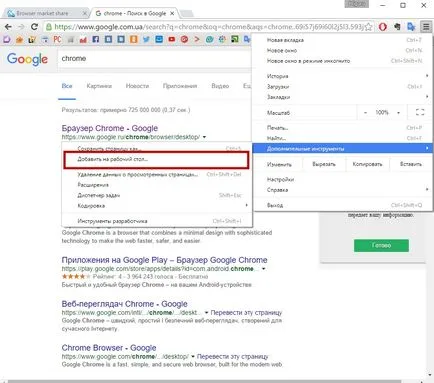Open Удаление данных о просмотренных страницах
This screenshot has height=383, width=434.
157,174
